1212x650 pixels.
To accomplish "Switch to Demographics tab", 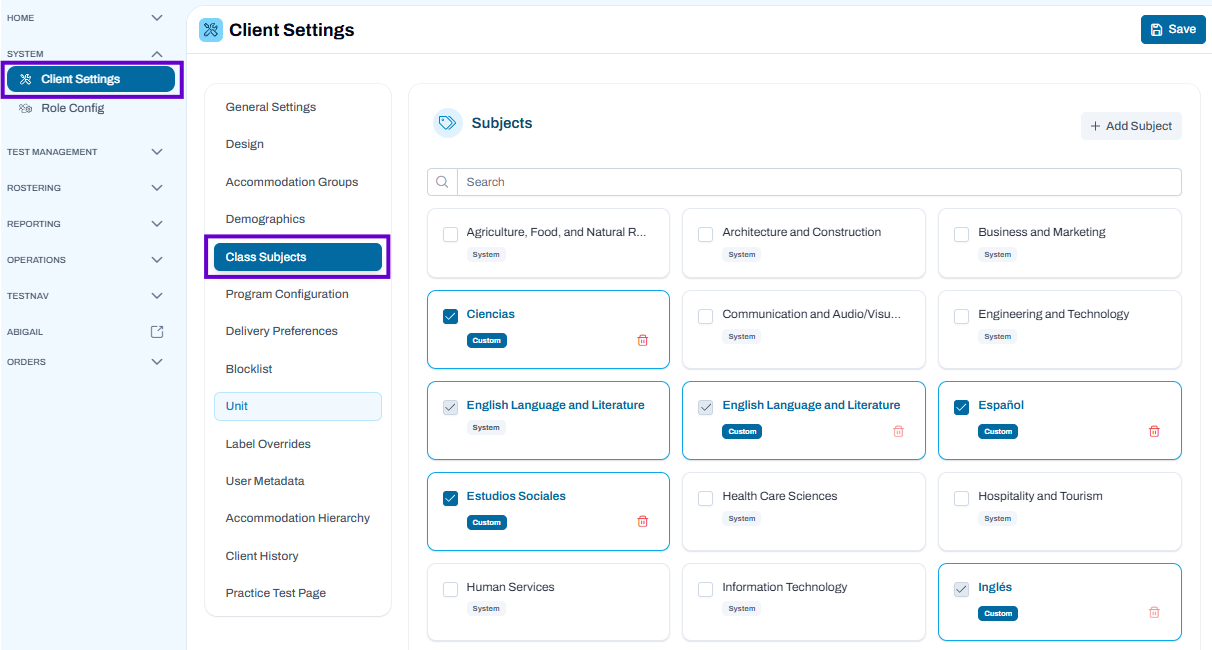I will click(298, 219).
